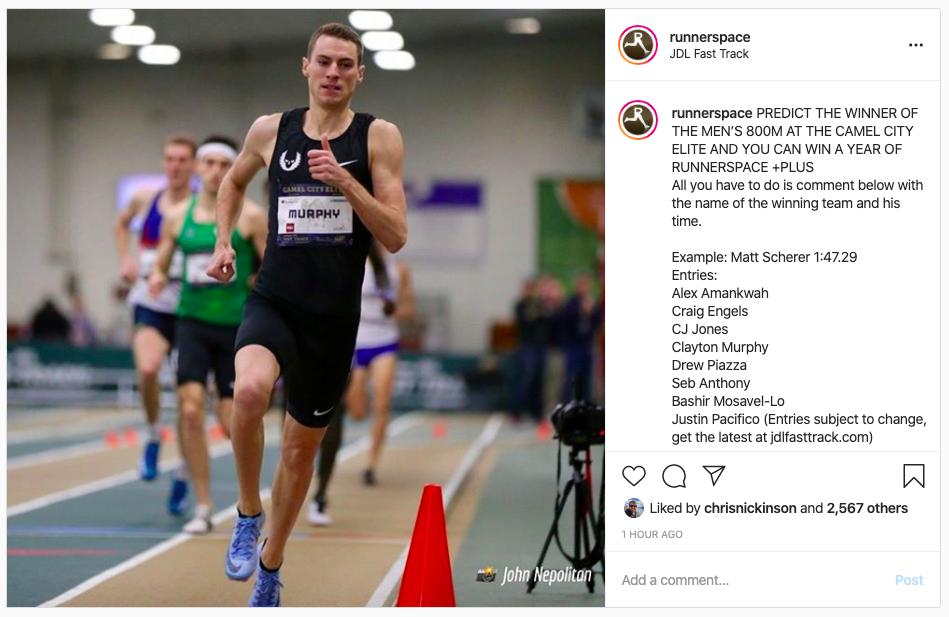
Task: Submit the comment with Post button
Action: pyautogui.click(x=909, y=580)
